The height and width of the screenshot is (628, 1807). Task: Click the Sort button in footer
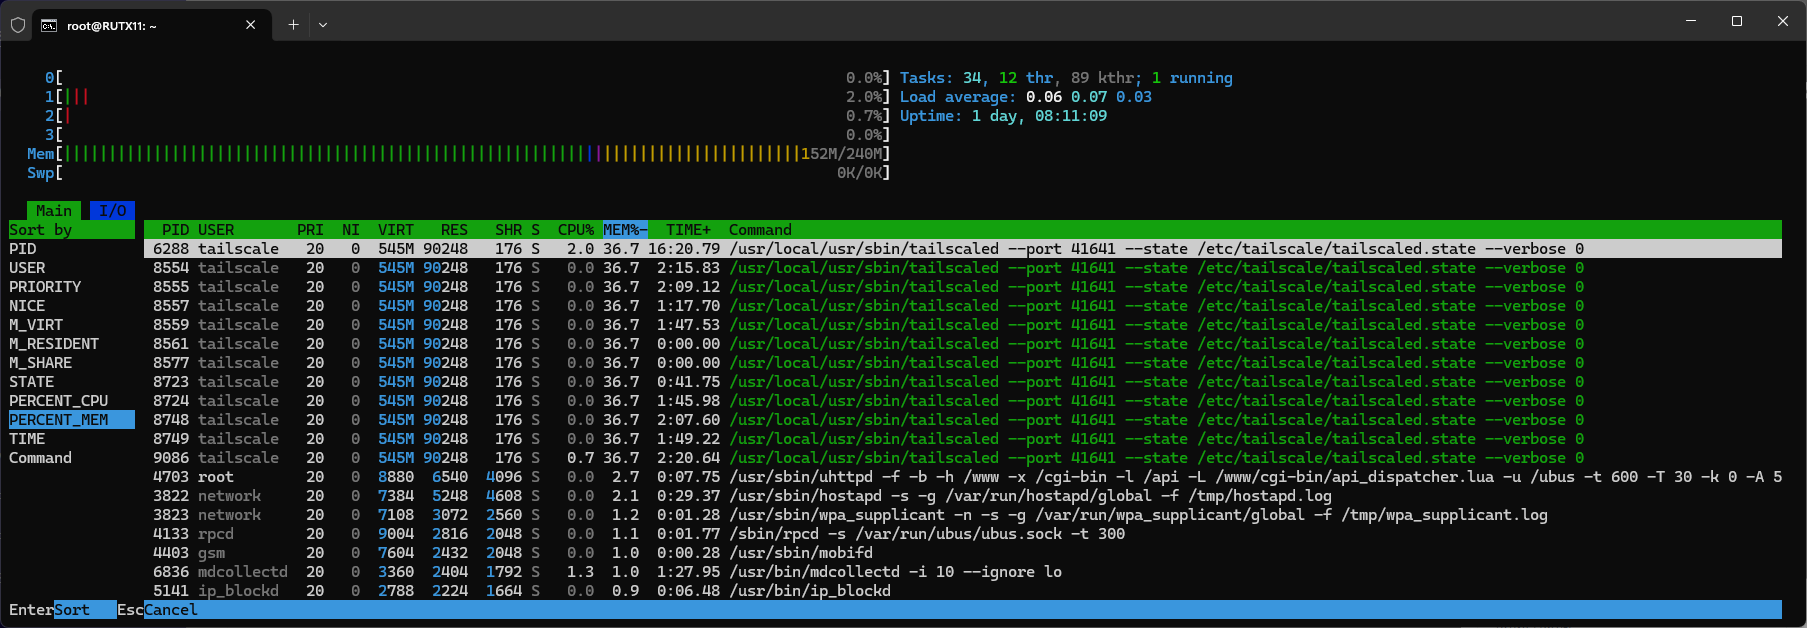(x=72, y=610)
